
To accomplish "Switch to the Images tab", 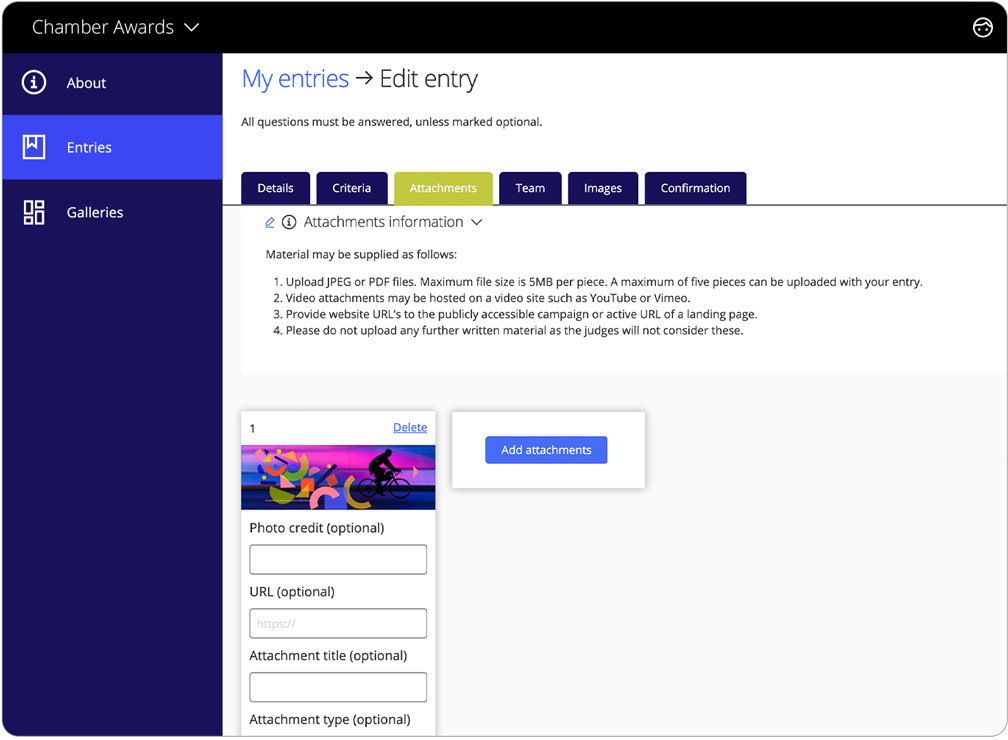I will pos(602,188).
